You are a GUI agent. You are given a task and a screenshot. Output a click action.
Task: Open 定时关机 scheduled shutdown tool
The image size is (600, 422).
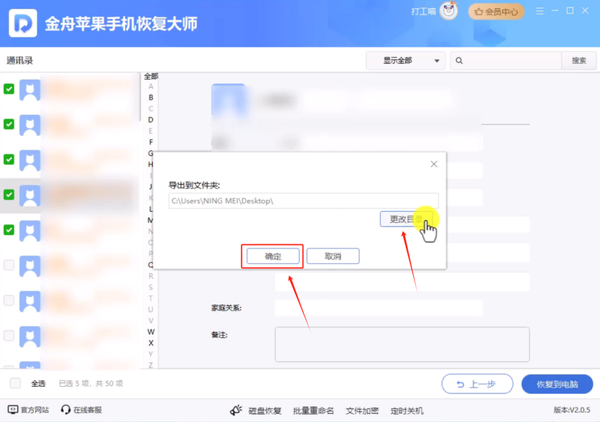tap(407, 411)
